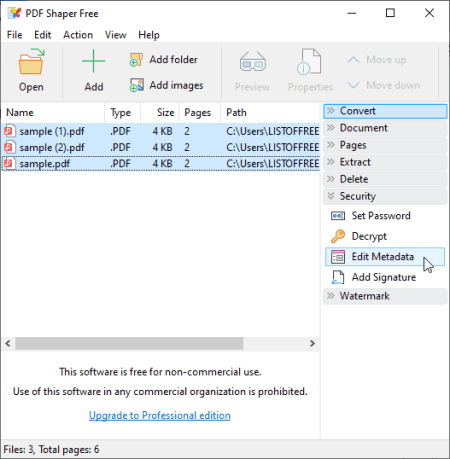Open the Help menu
Viewport: 450px width, 459px height.
149,35
